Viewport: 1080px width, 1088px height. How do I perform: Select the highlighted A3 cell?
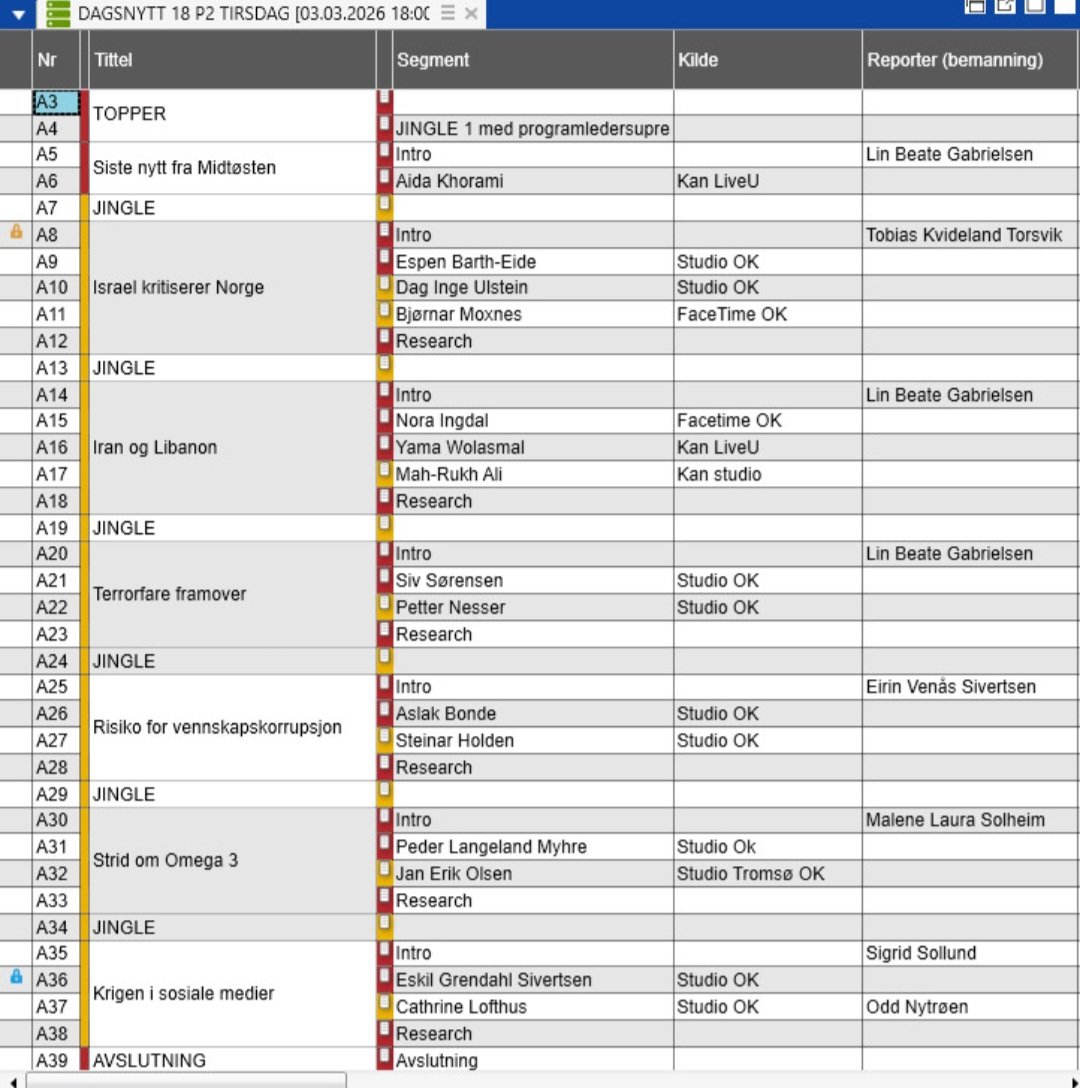(x=56, y=103)
